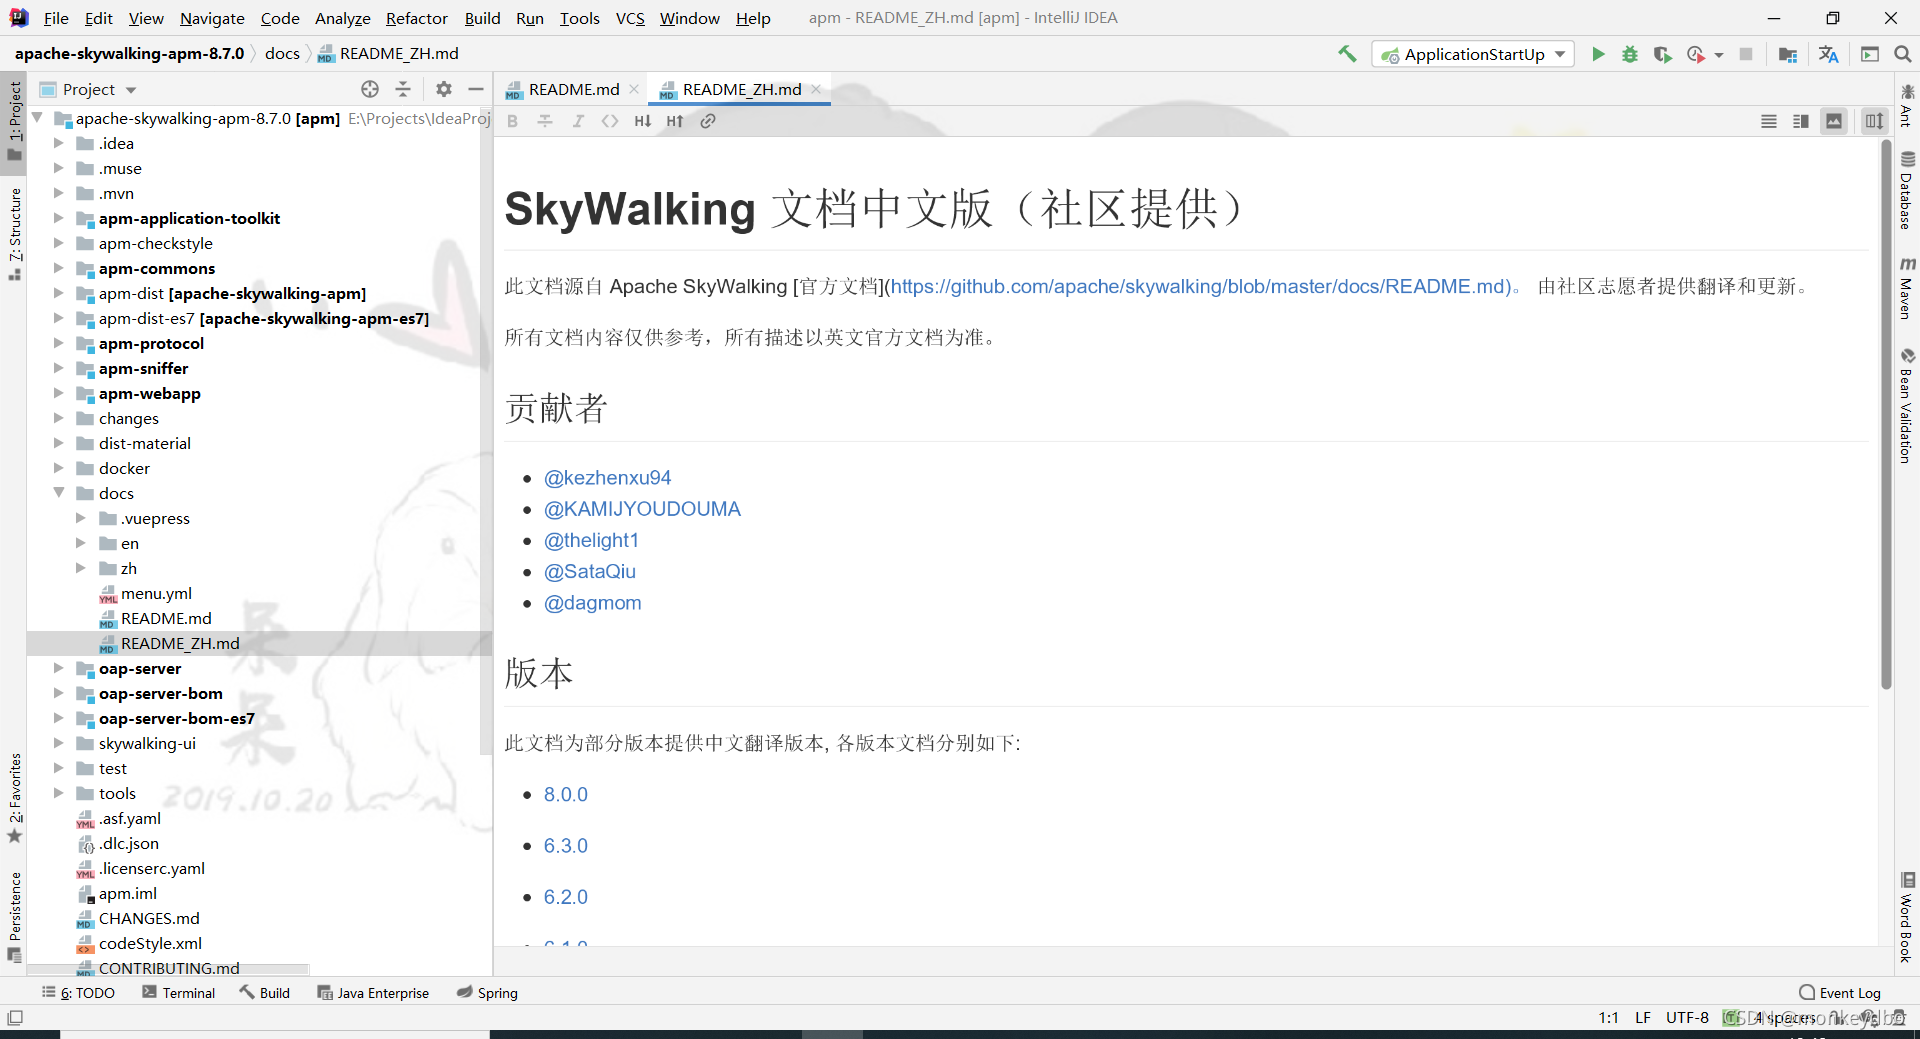Toggle the Structure tool window stripe
Viewport: 1920px width, 1039px height.
[15, 233]
